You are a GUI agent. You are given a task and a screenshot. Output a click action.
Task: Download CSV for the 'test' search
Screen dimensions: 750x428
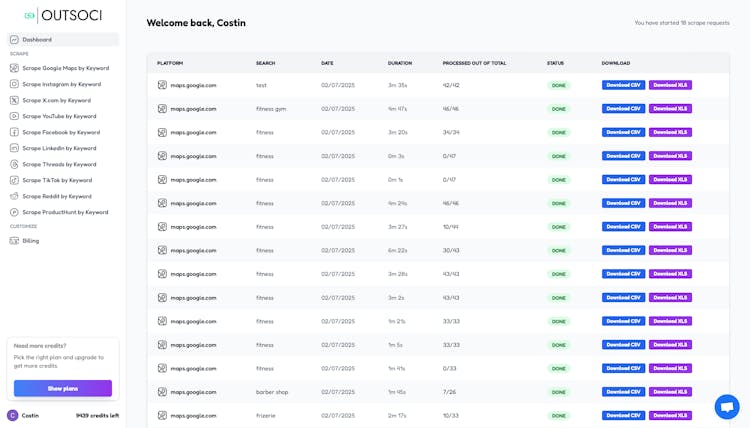click(623, 85)
